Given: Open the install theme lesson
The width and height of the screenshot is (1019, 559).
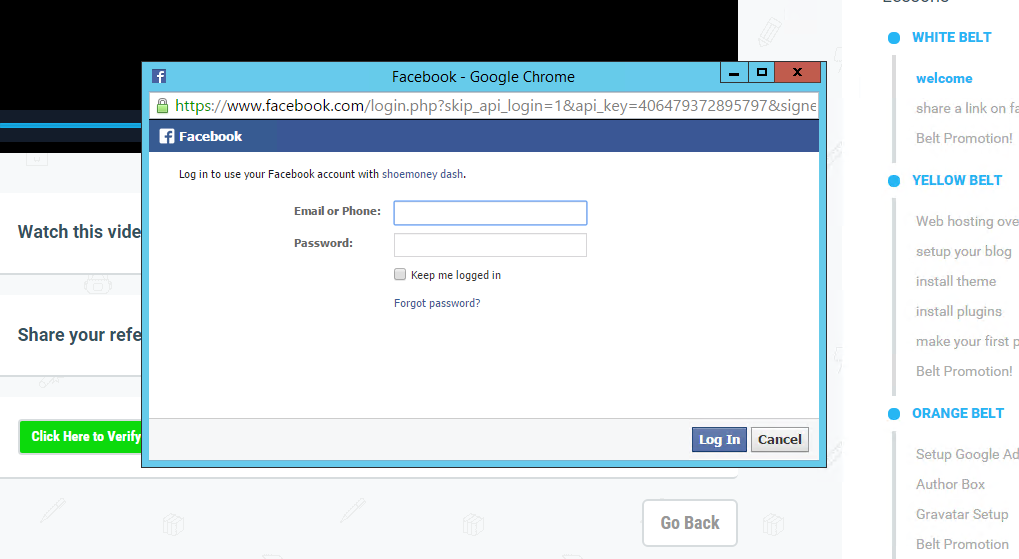Looking at the screenshot, I should pyautogui.click(x=956, y=281).
